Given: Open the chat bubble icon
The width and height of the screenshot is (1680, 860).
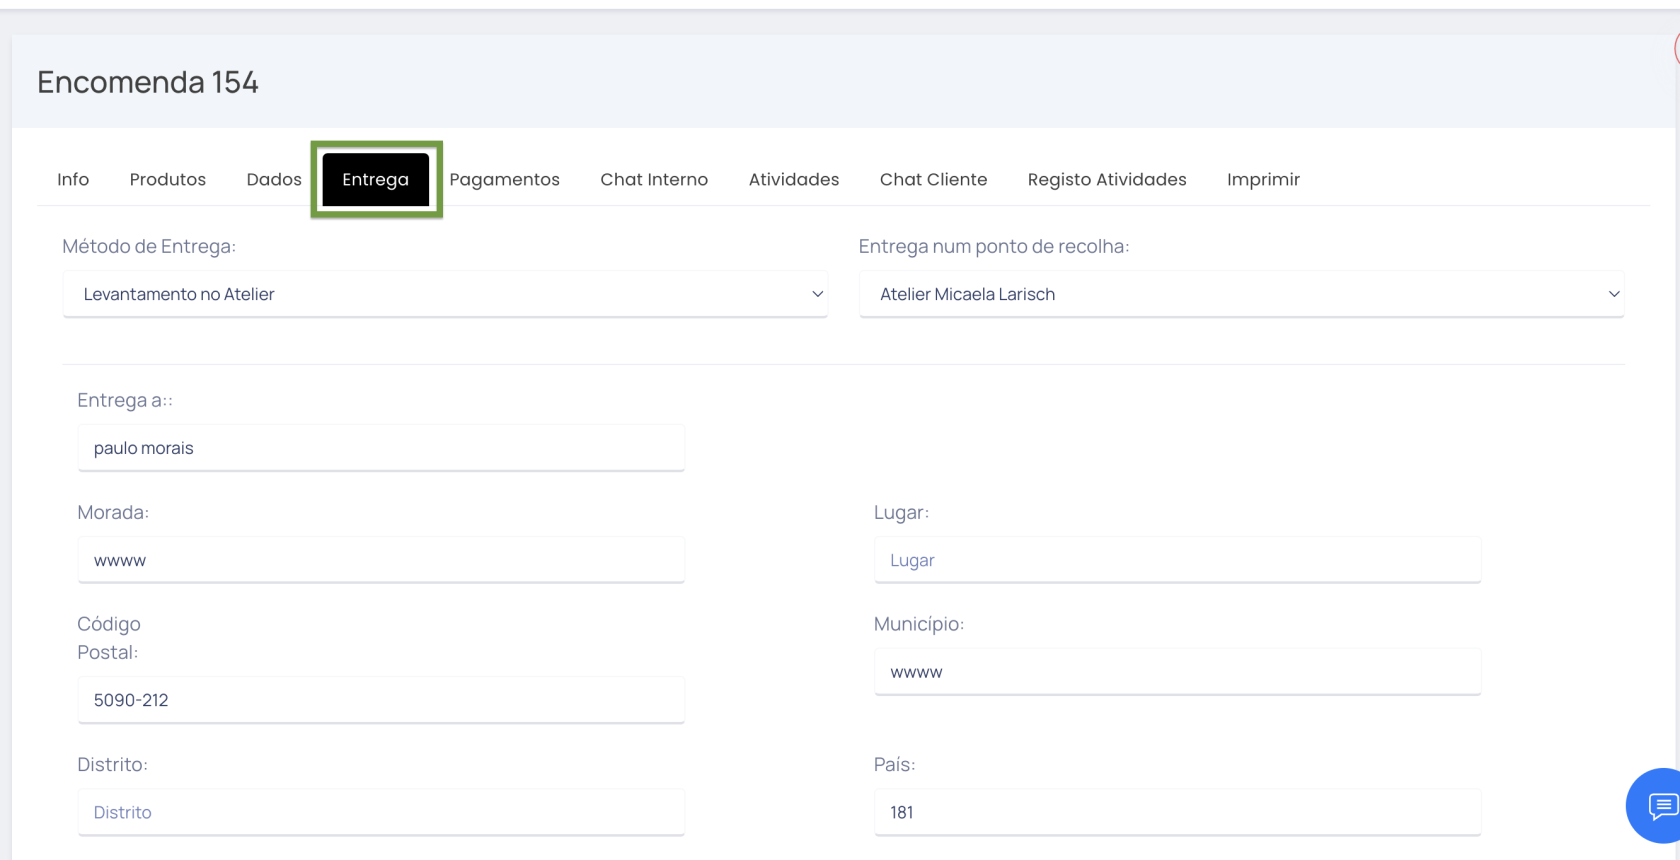Looking at the screenshot, I should pyautogui.click(x=1660, y=805).
